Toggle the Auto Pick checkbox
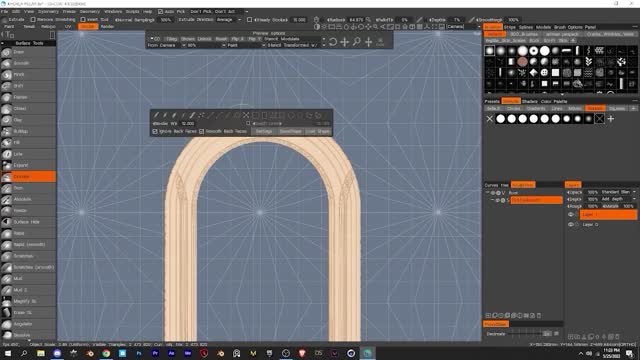640x360 pixels. (160, 11)
